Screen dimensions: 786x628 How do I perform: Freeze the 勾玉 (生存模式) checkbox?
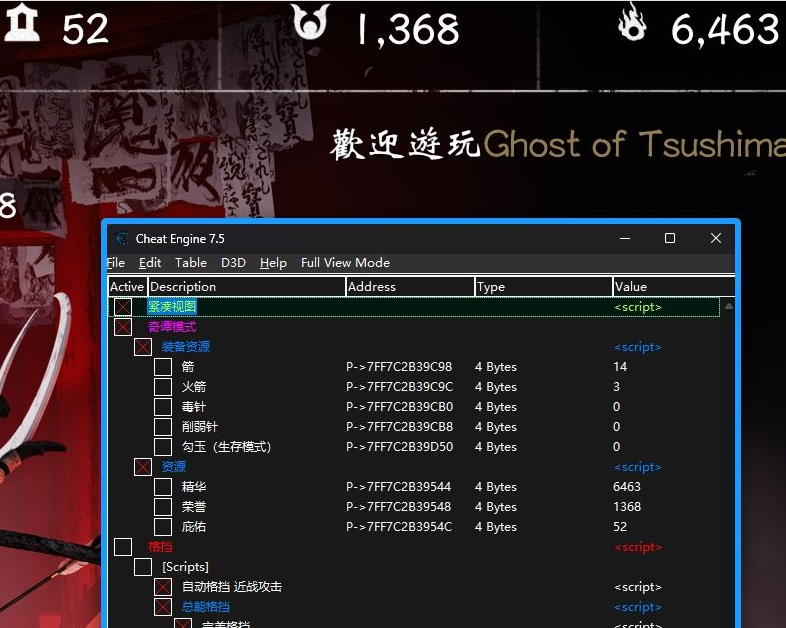coord(163,447)
